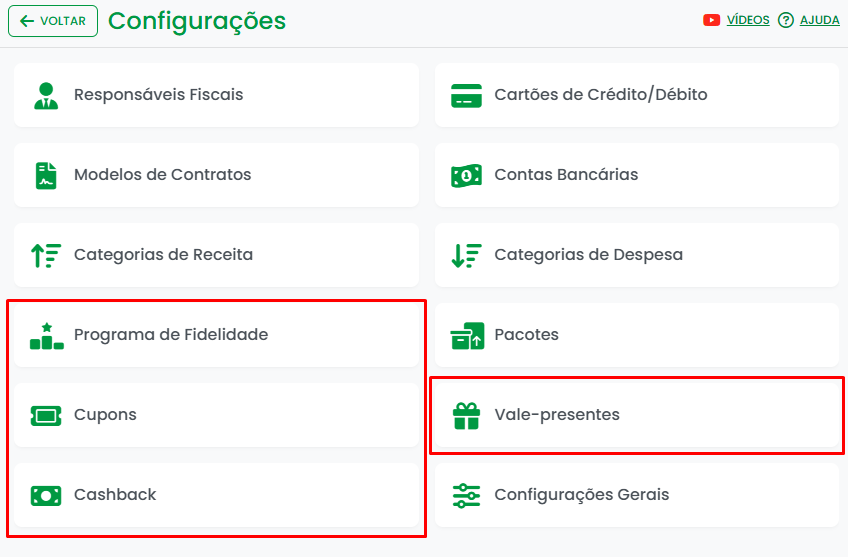848x557 pixels.
Task: Click the Cashback money bill icon
Action: point(46,495)
